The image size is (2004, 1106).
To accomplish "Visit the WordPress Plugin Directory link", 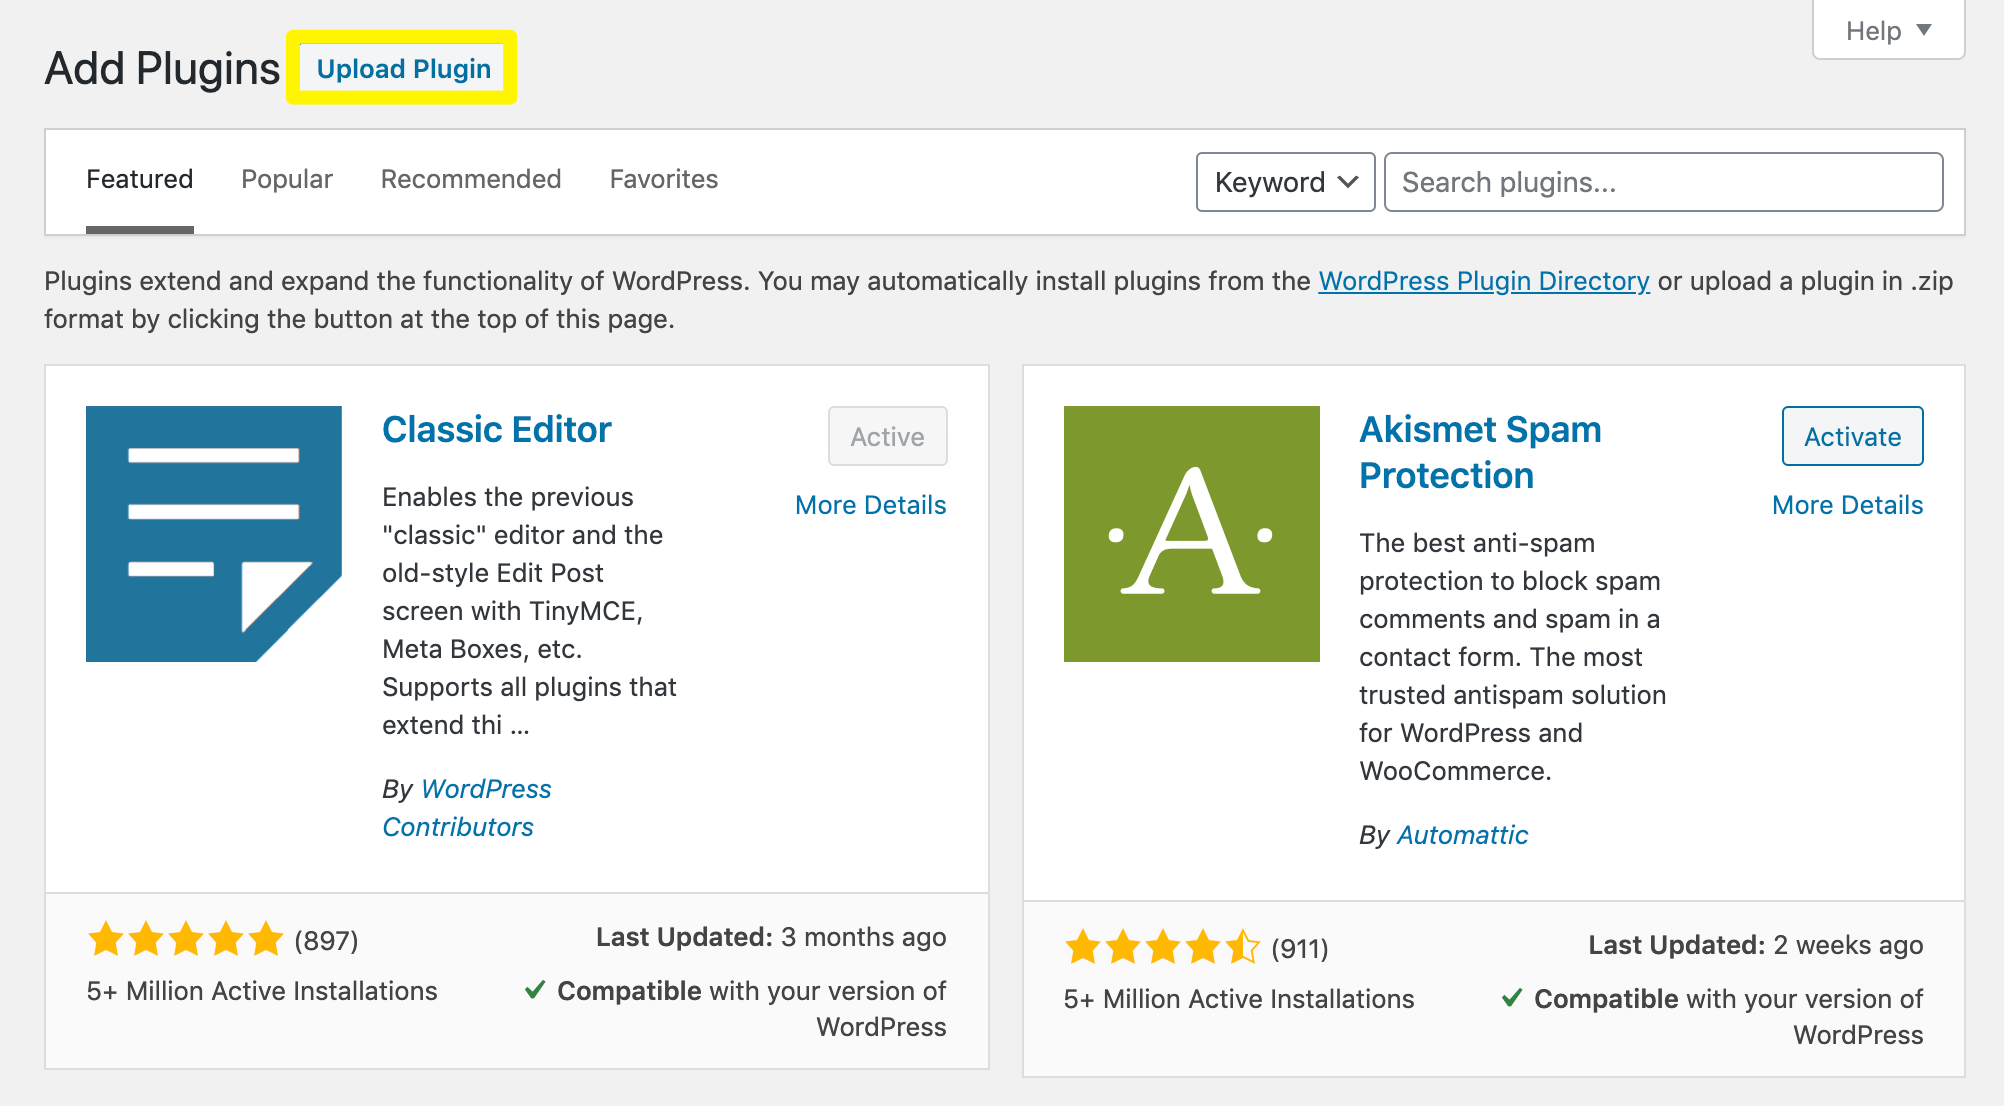I will (1483, 281).
